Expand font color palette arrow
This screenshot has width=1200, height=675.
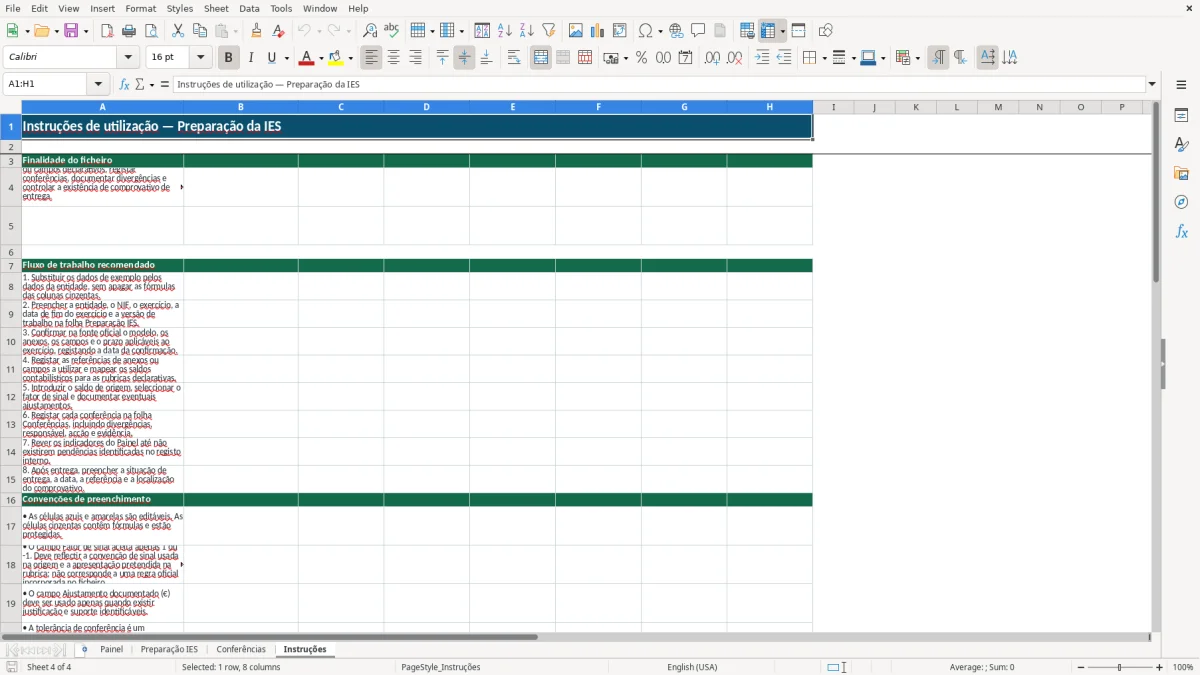point(321,58)
